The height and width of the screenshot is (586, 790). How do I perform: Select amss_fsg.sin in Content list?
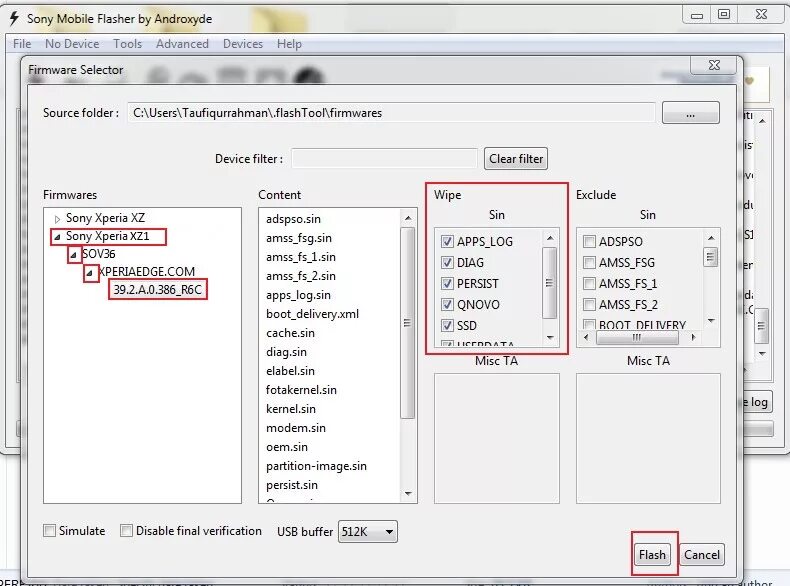(299, 238)
